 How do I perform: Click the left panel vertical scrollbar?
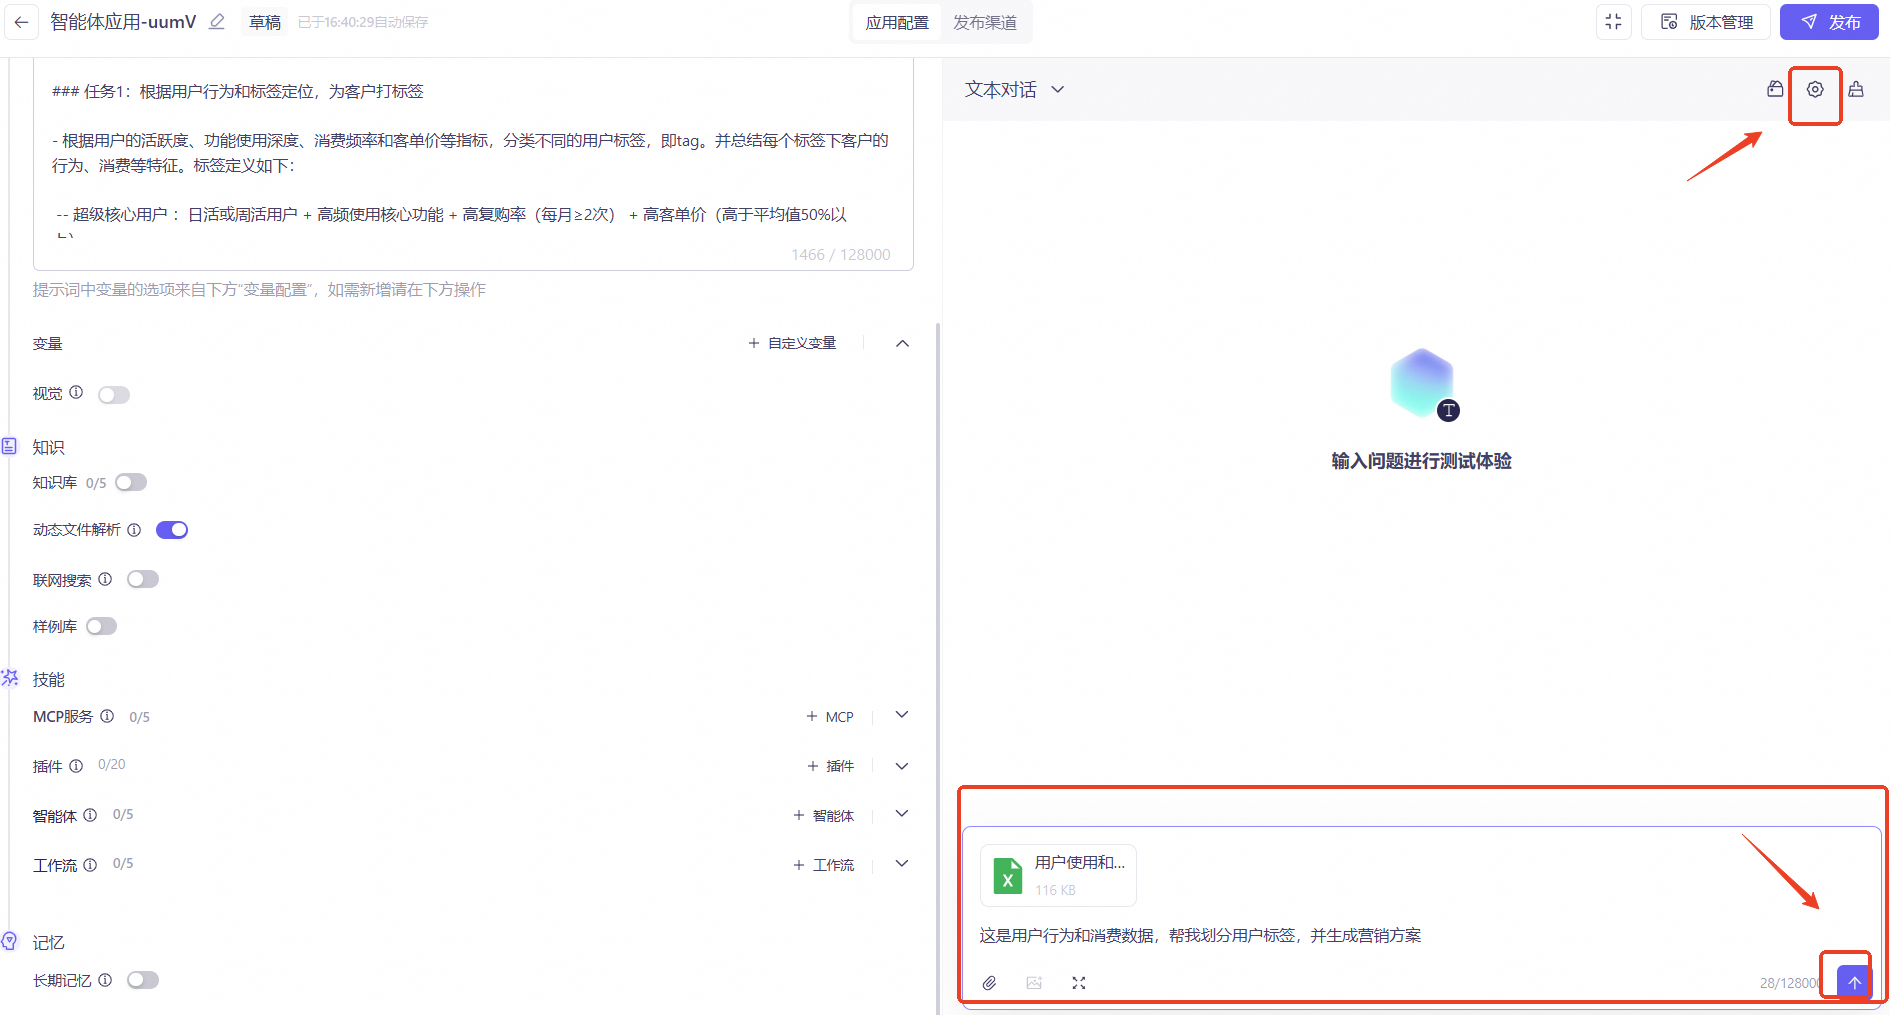pyautogui.click(x=937, y=667)
